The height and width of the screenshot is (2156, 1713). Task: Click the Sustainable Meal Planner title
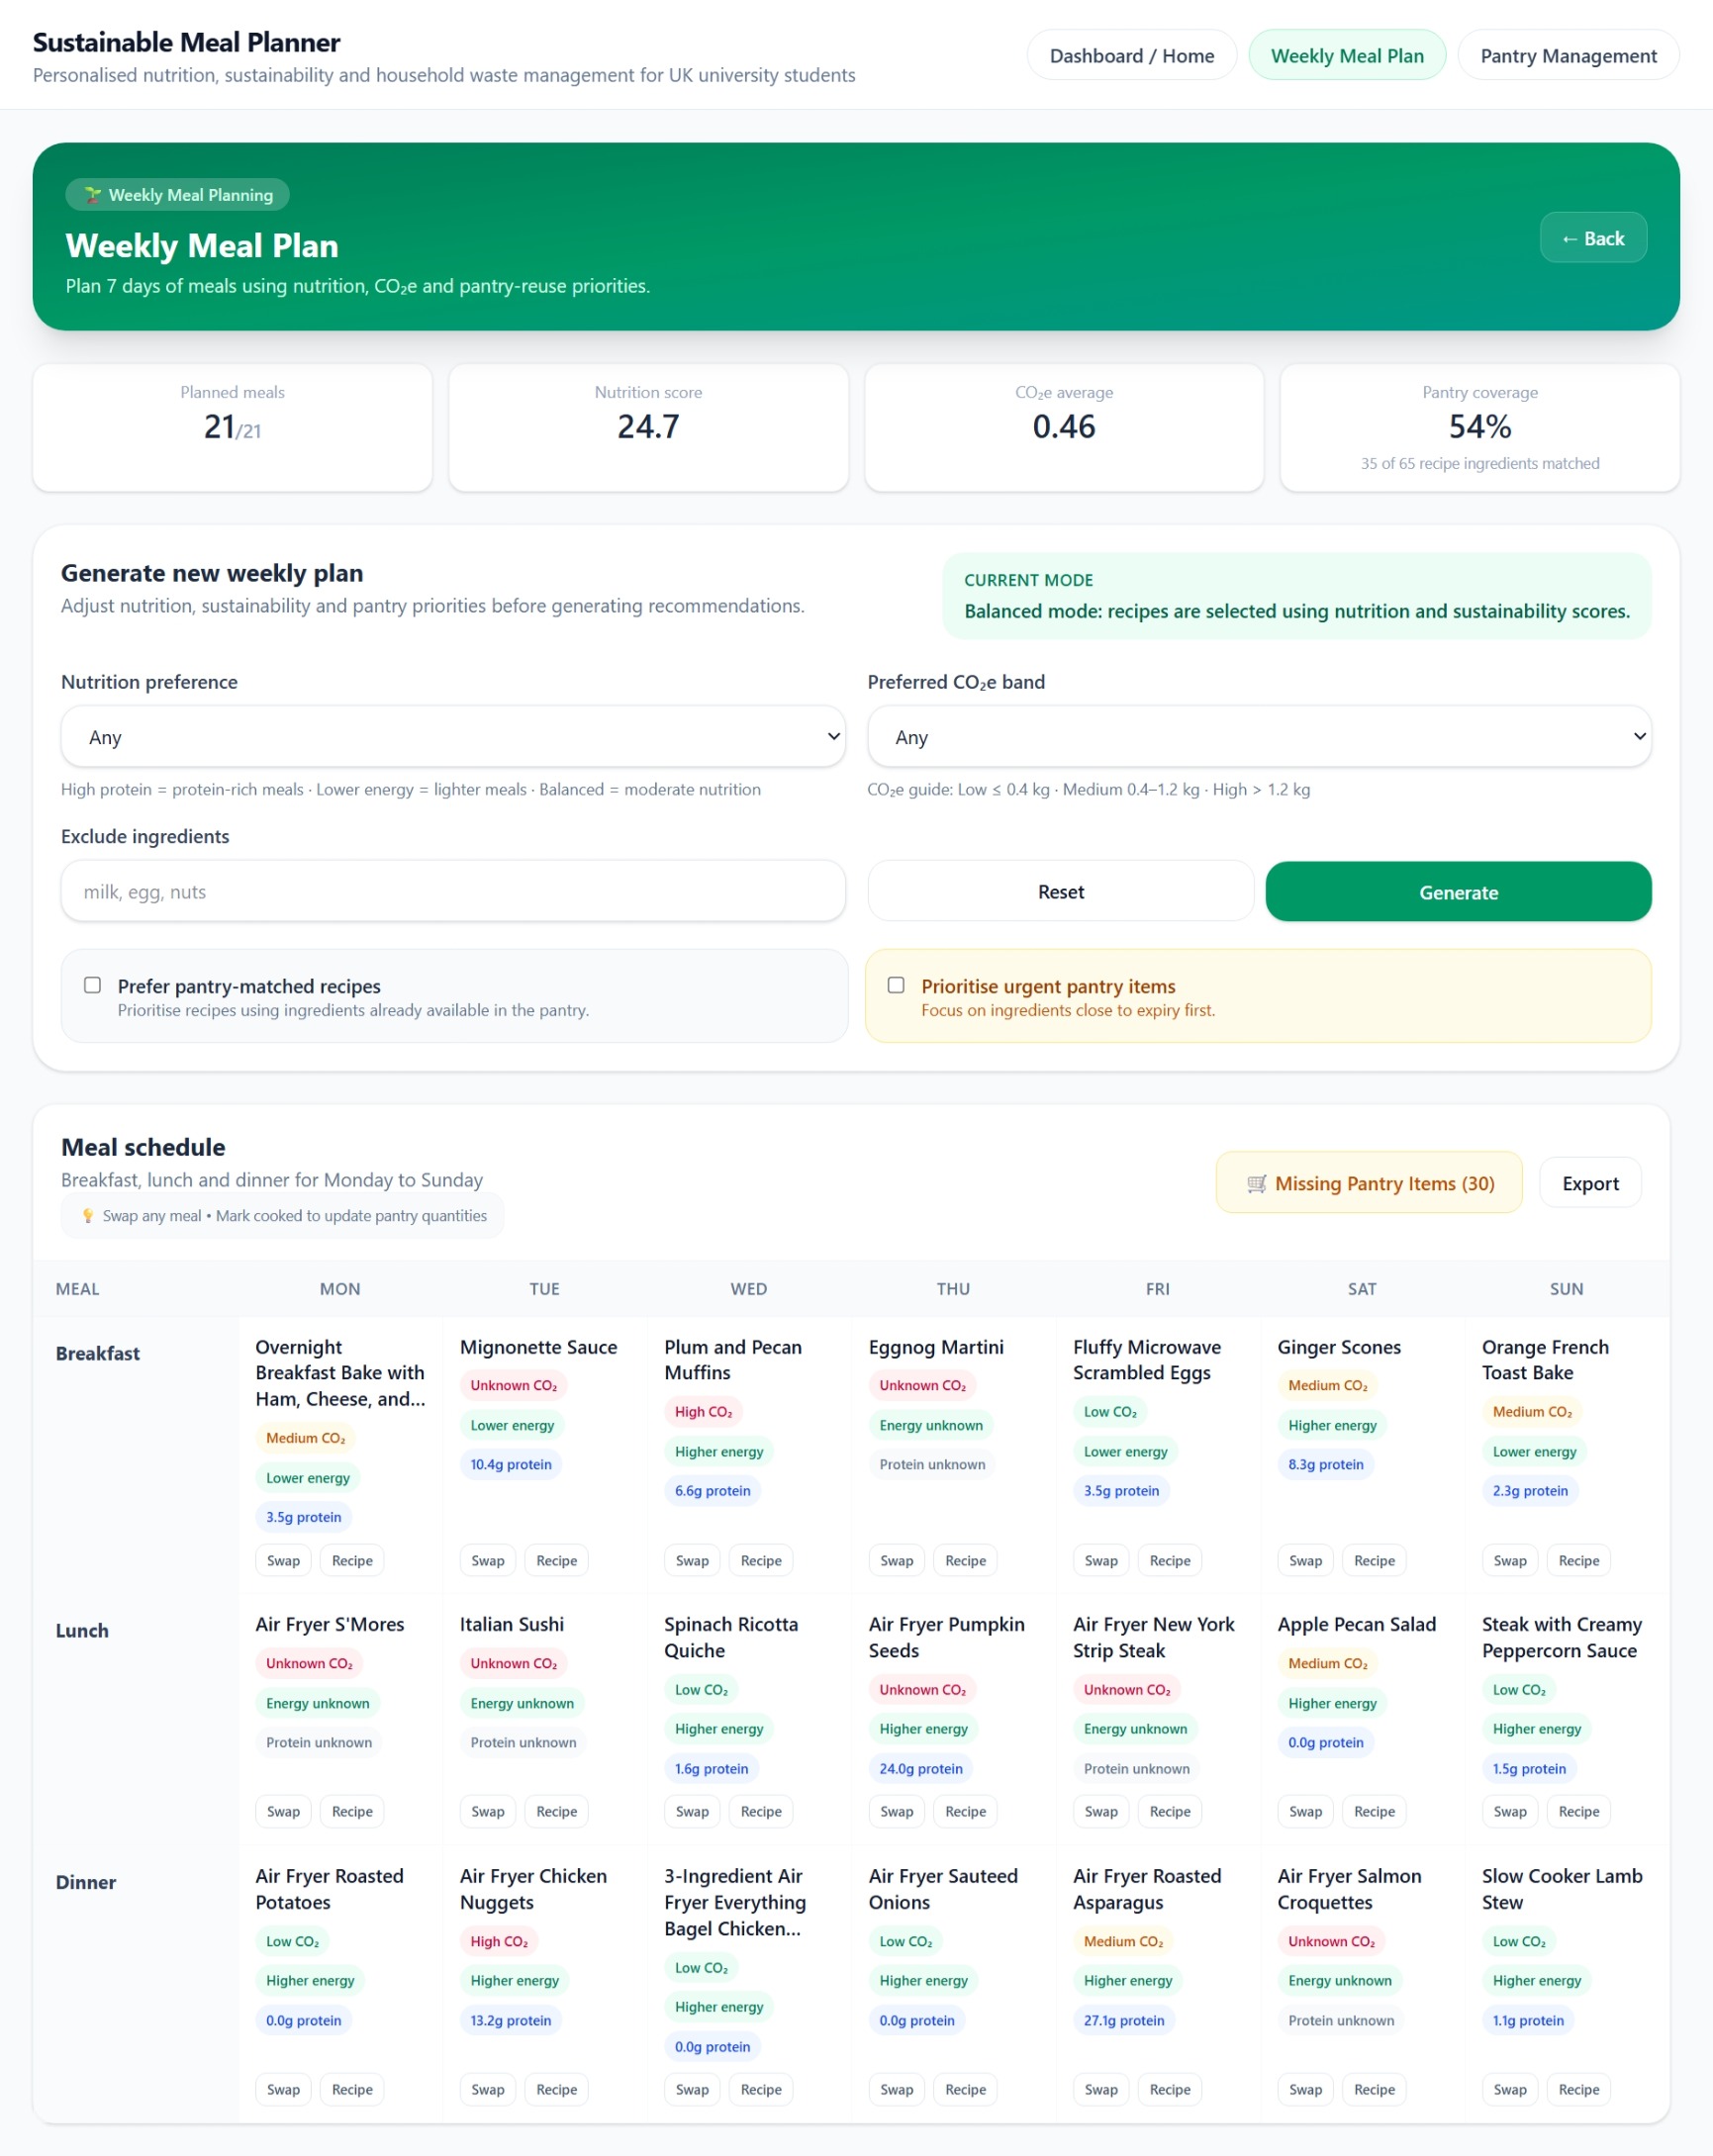pyautogui.click(x=186, y=42)
